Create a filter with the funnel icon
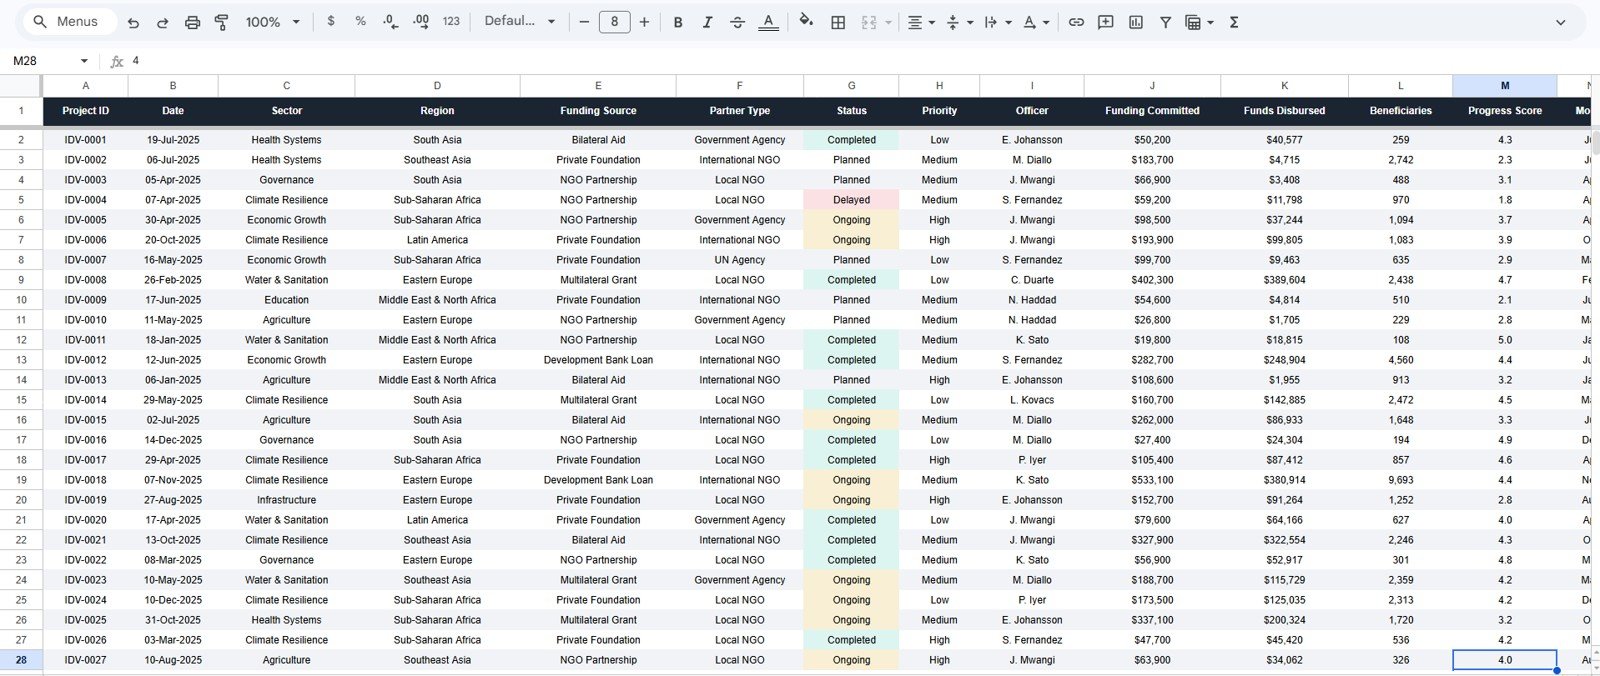 1165,22
